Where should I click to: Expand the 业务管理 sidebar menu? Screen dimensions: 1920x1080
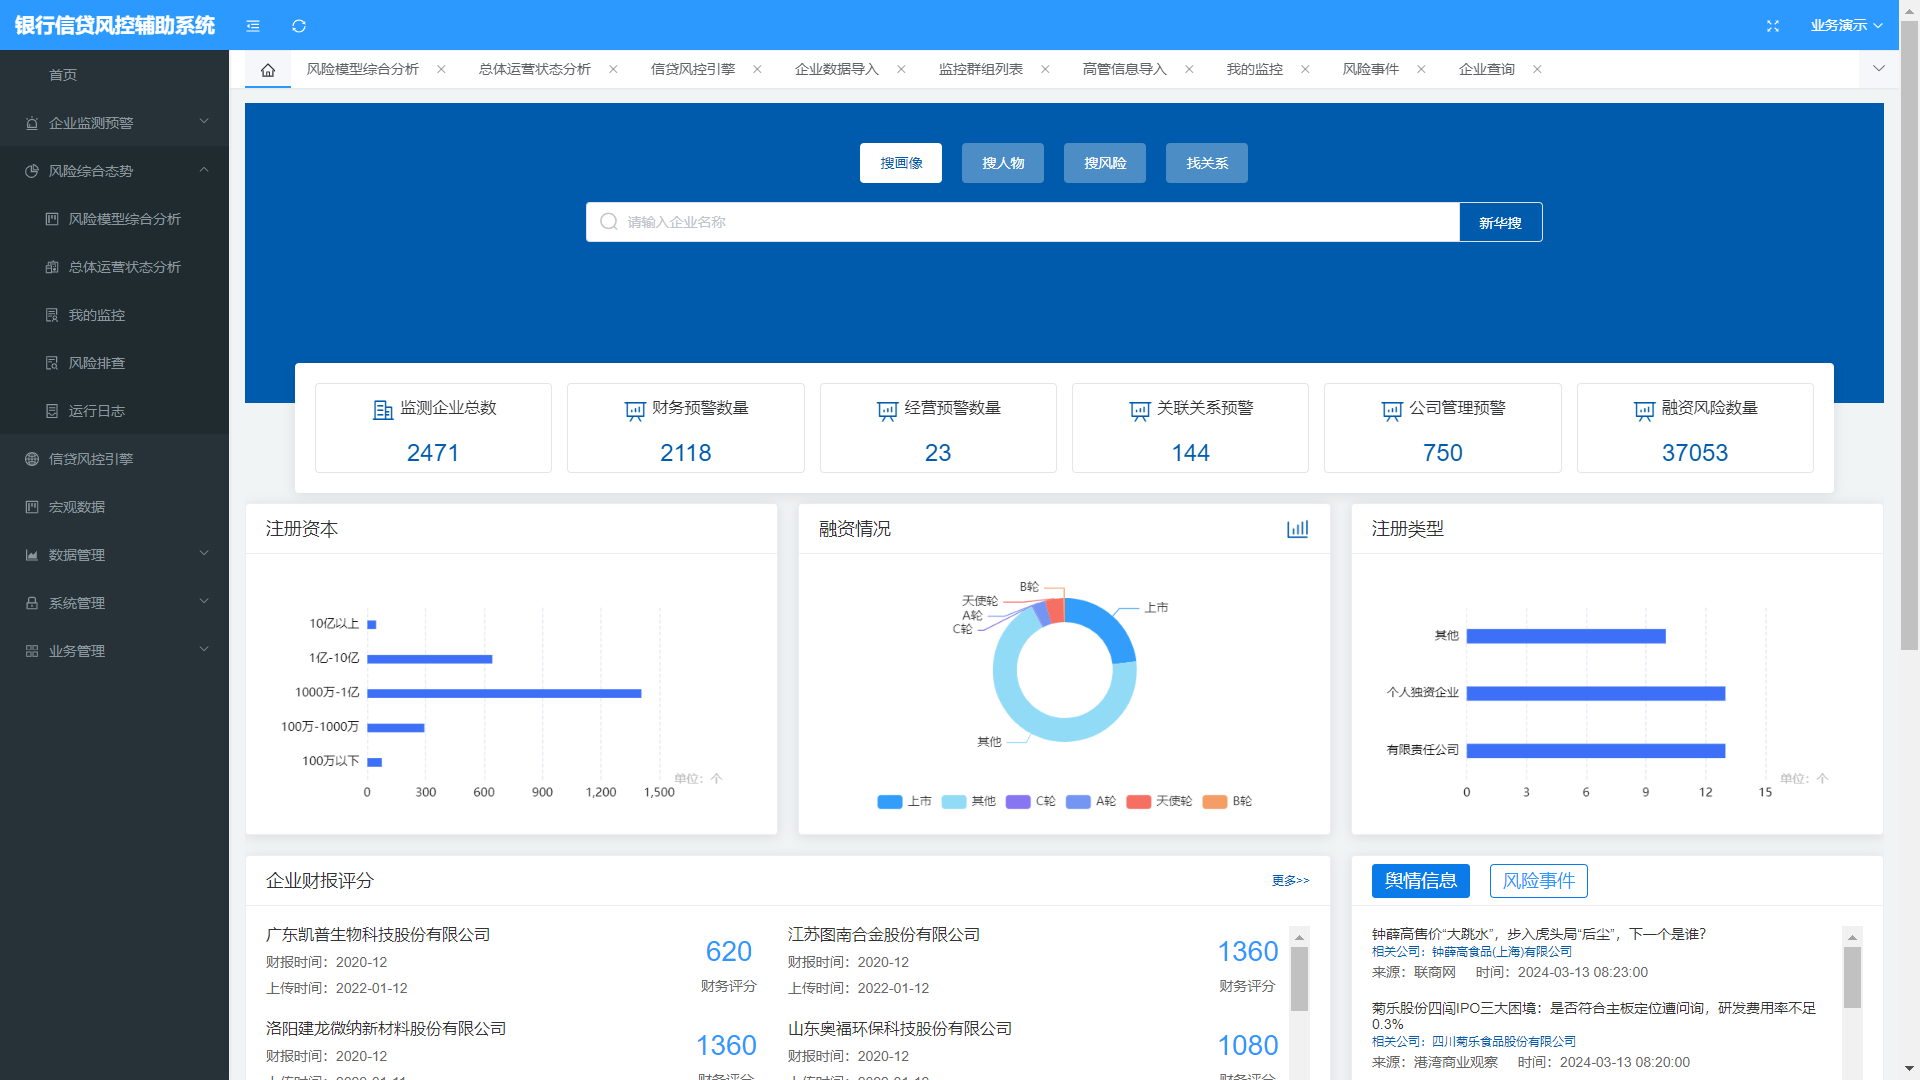click(204, 650)
